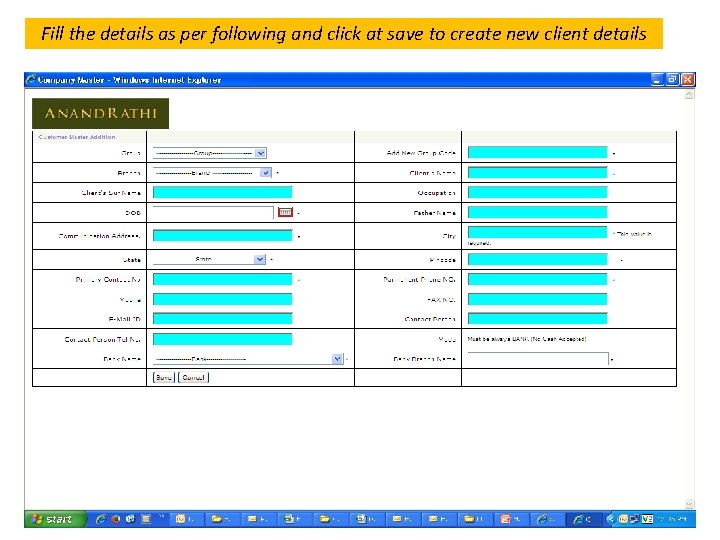This screenshot has height=540, width=720.
Task: Focus the FAX NO field
Action: pyautogui.click(x=537, y=299)
